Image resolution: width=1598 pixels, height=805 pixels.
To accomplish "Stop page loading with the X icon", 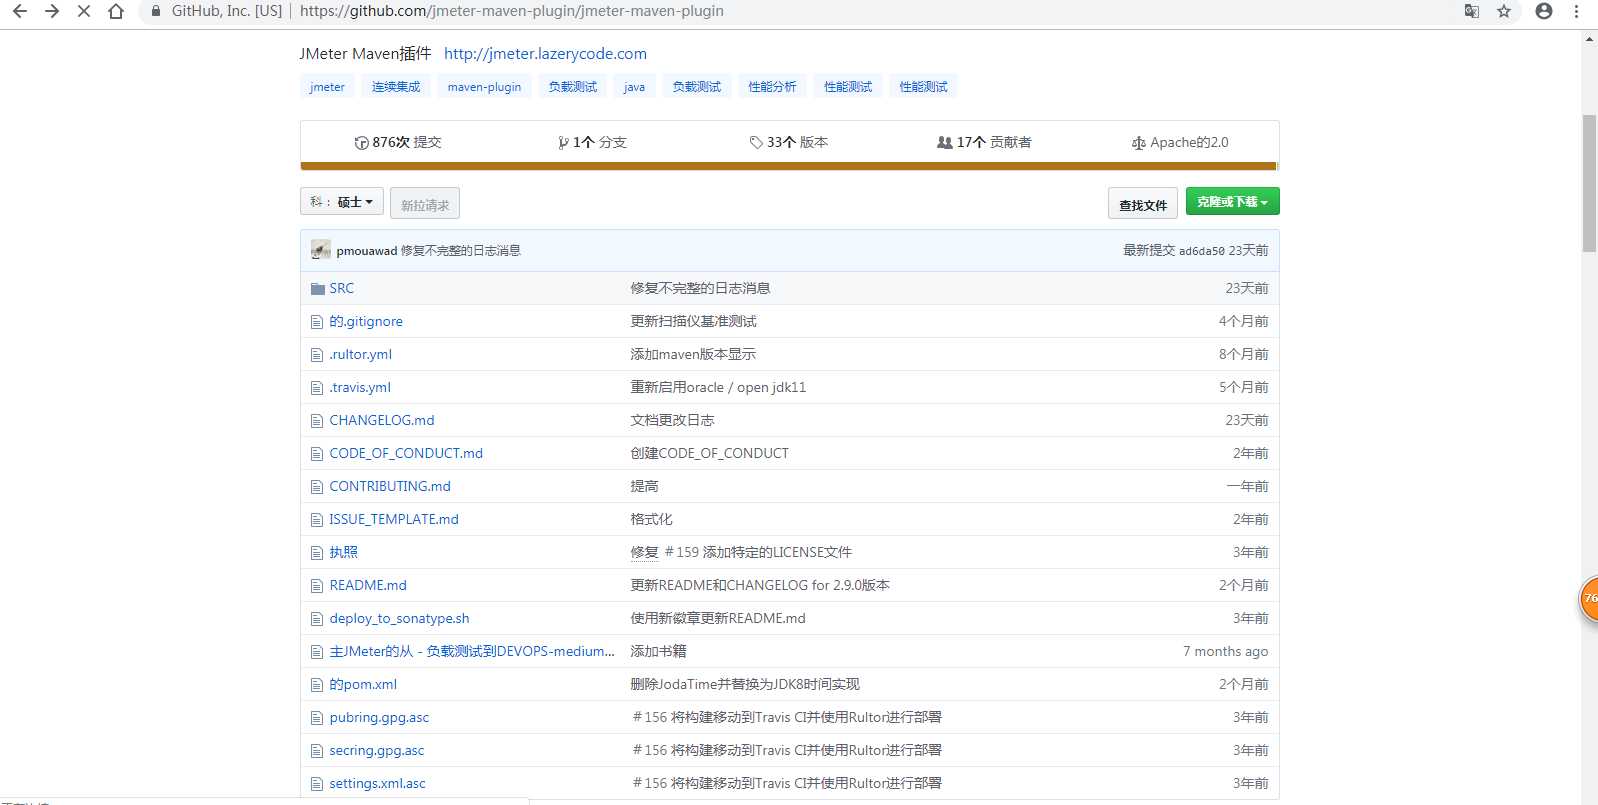I will pos(84,11).
